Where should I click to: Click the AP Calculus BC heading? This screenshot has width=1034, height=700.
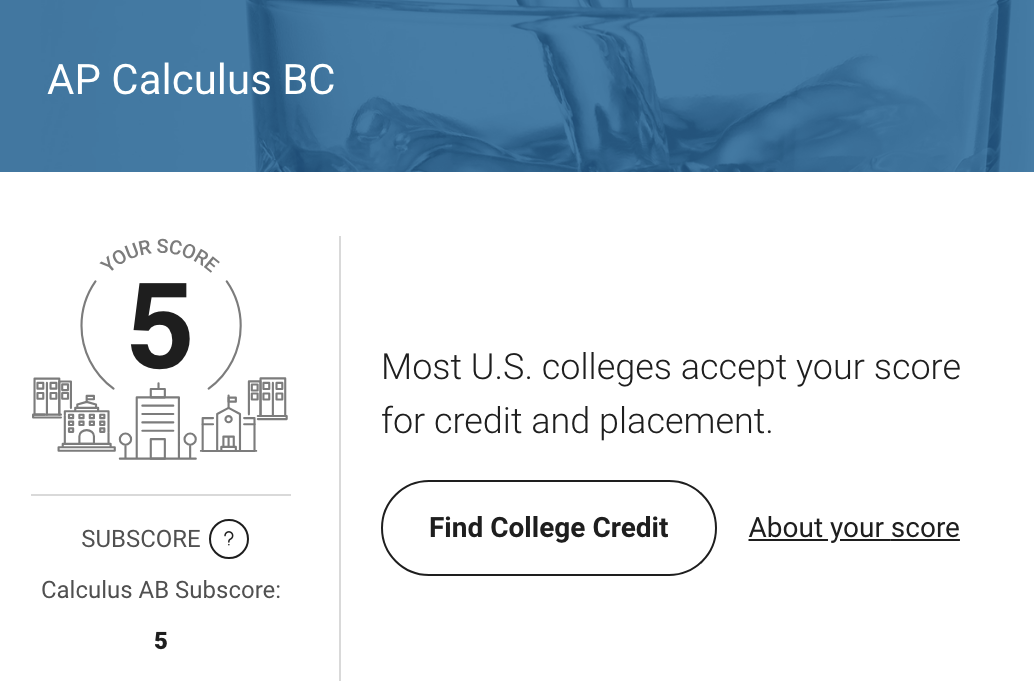(x=191, y=81)
